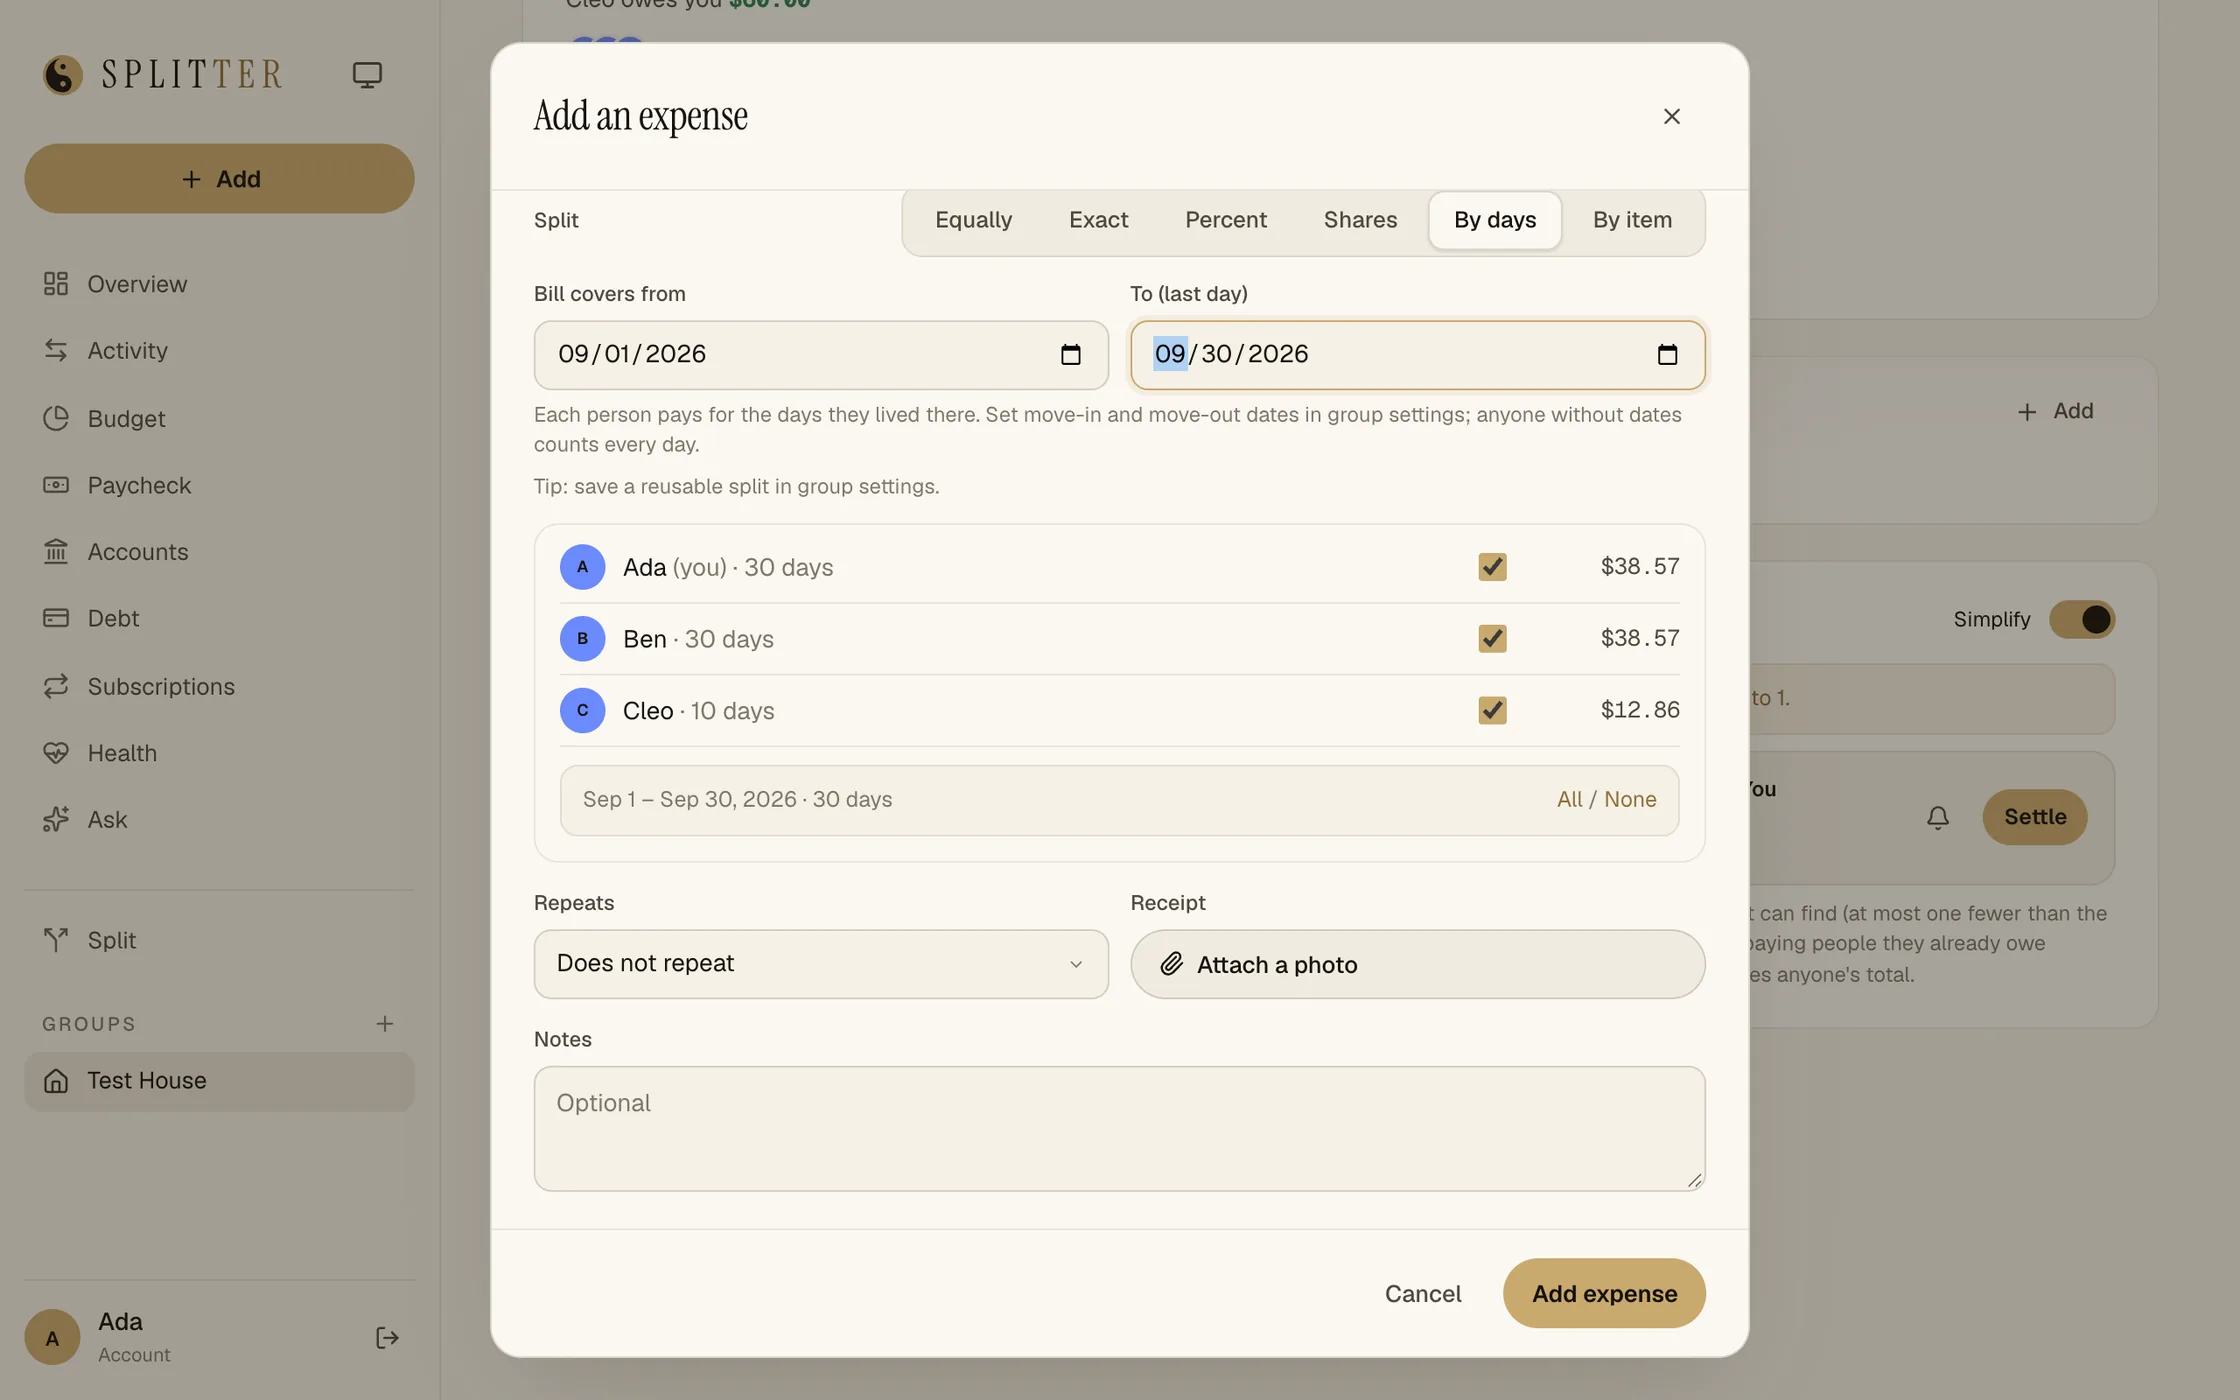The height and width of the screenshot is (1400, 2240).
Task: Open Overview from the sidebar
Action: pos(219,284)
